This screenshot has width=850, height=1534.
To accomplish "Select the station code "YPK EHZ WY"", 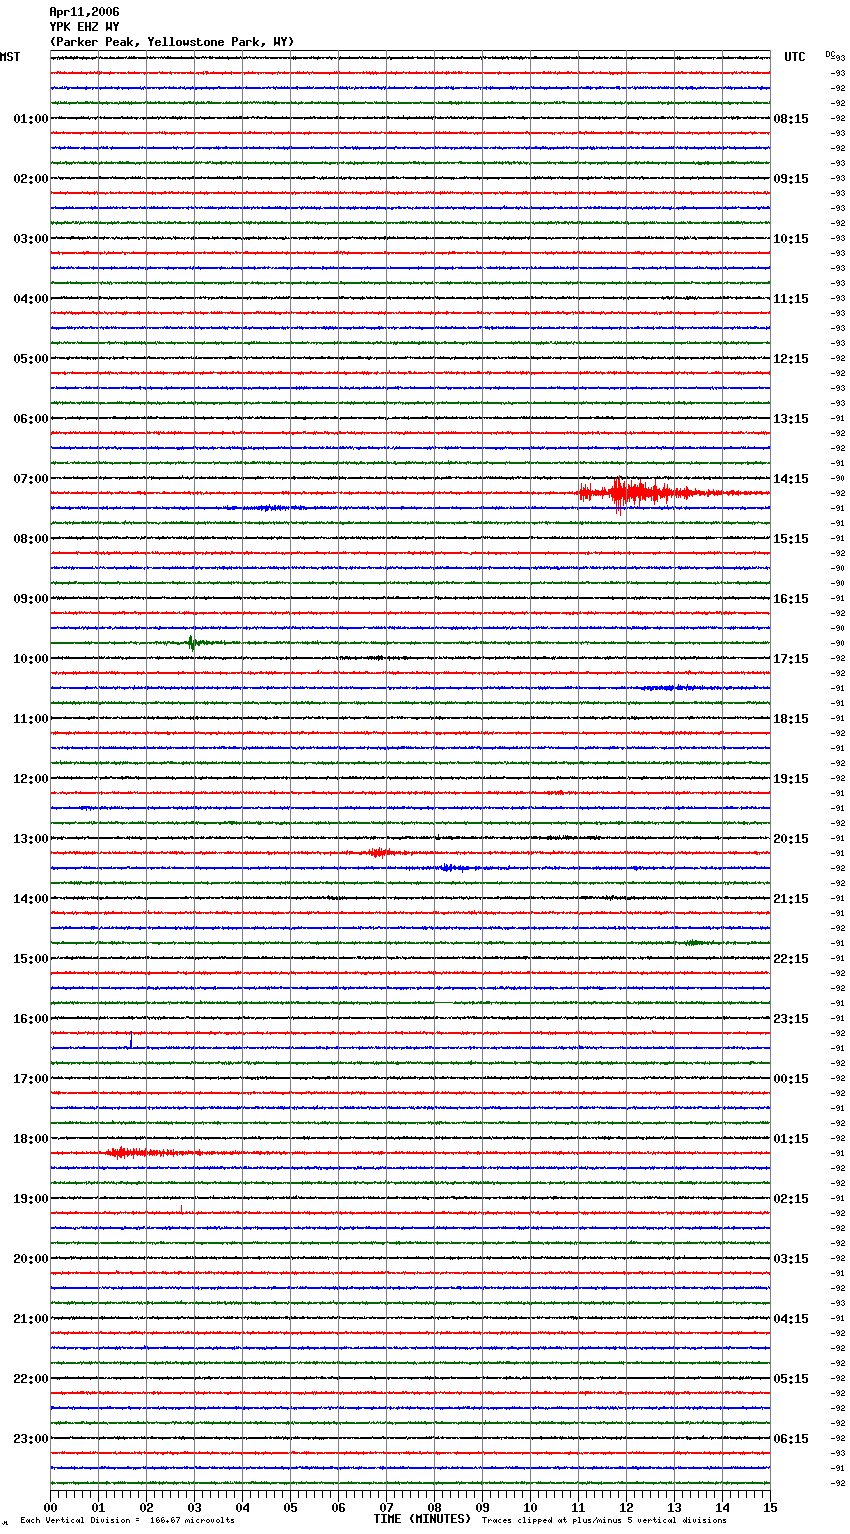I will pos(84,27).
